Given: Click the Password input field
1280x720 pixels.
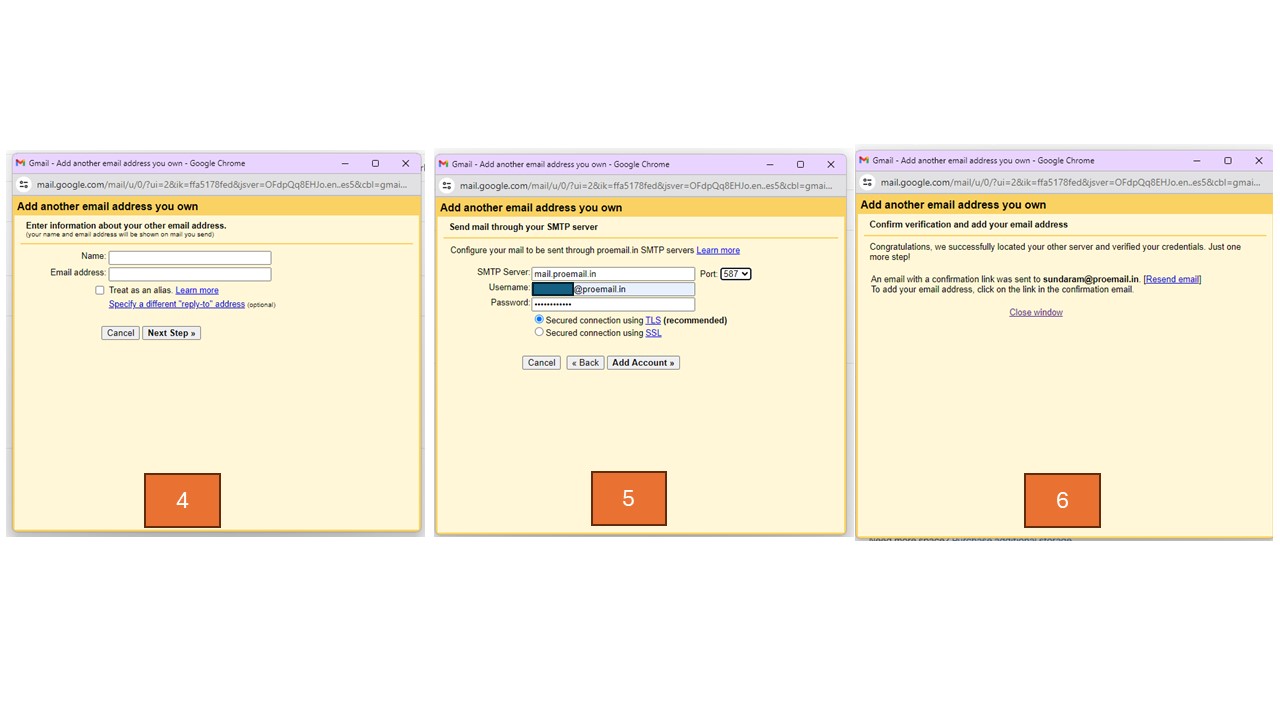Looking at the screenshot, I should (613, 304).
